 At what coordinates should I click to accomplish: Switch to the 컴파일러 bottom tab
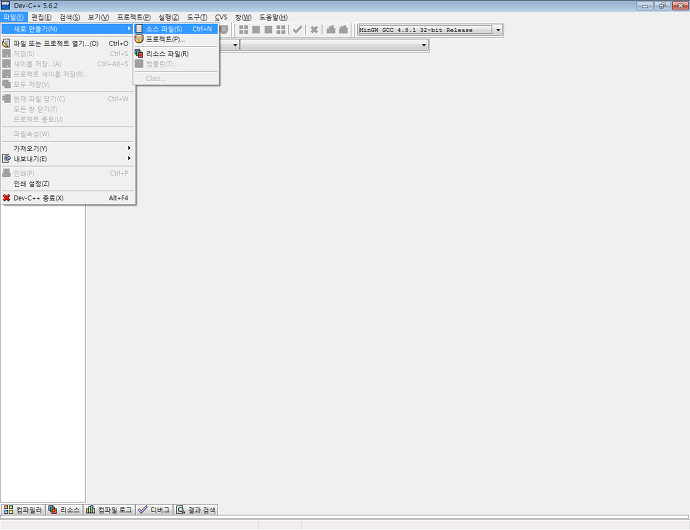[x=23, y=510]
